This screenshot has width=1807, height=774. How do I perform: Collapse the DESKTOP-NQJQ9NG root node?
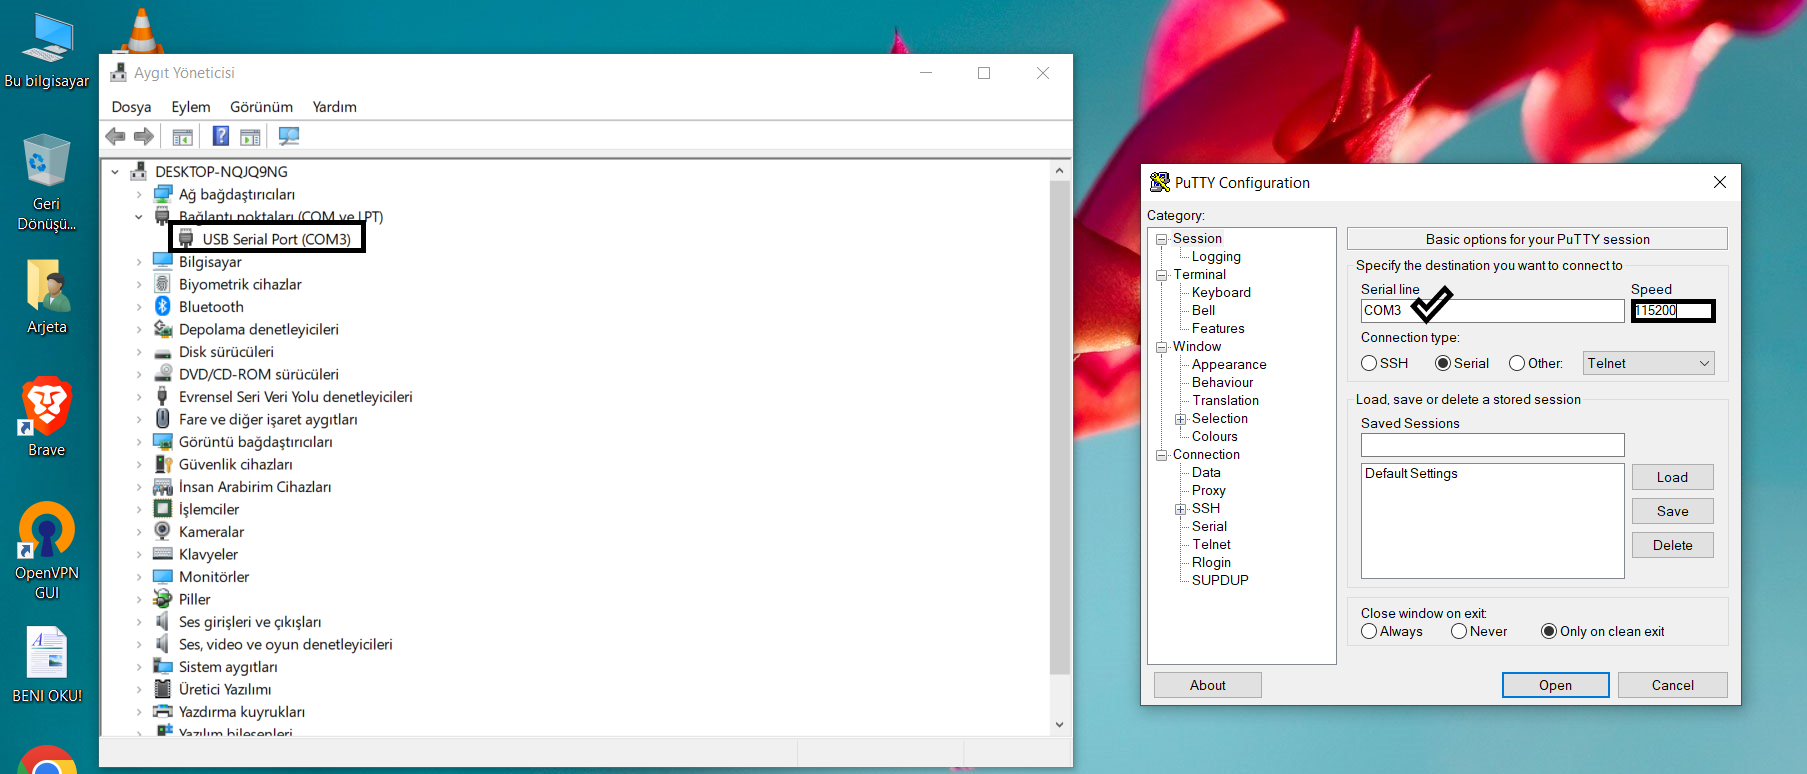click(x=115, y=172)
